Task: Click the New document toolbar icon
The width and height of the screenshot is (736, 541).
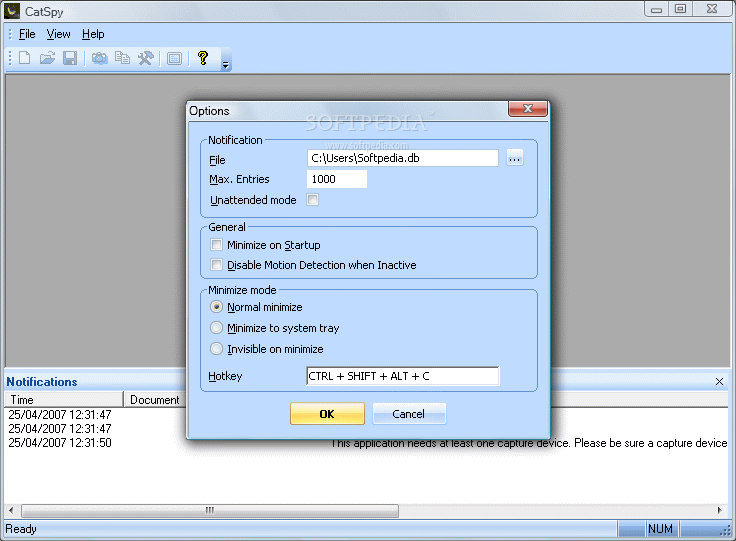Action: (x=24, y=58)
